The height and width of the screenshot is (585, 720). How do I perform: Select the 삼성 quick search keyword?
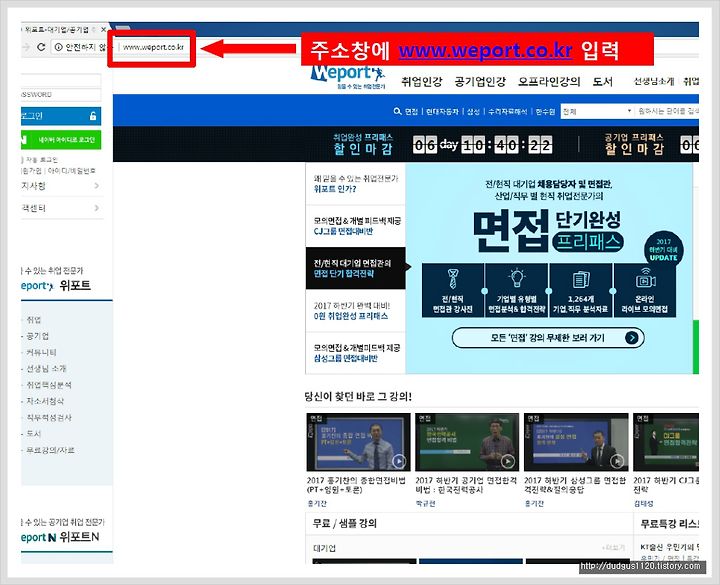coord(473,112)
